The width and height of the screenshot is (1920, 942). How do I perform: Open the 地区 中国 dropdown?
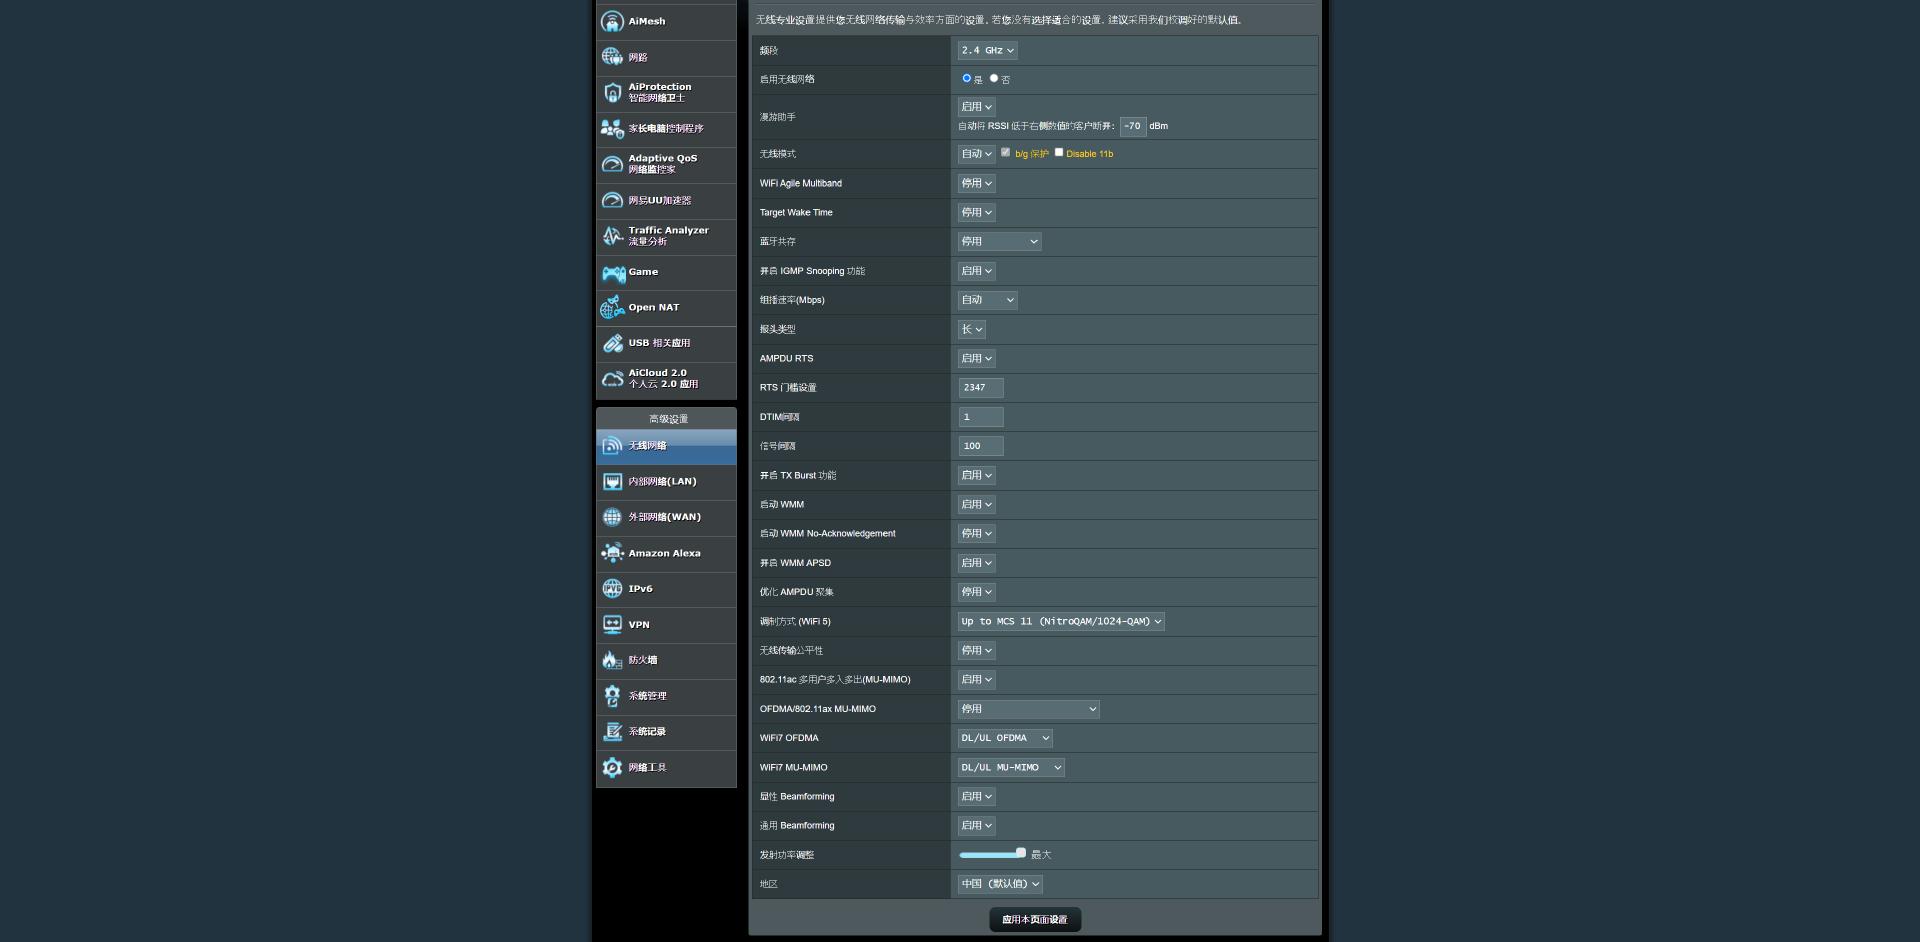click(x=1001, y=884)
